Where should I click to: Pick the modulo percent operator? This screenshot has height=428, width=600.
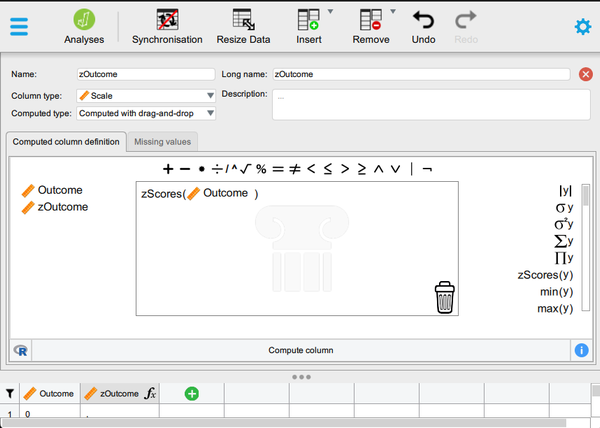click(261, 169)
